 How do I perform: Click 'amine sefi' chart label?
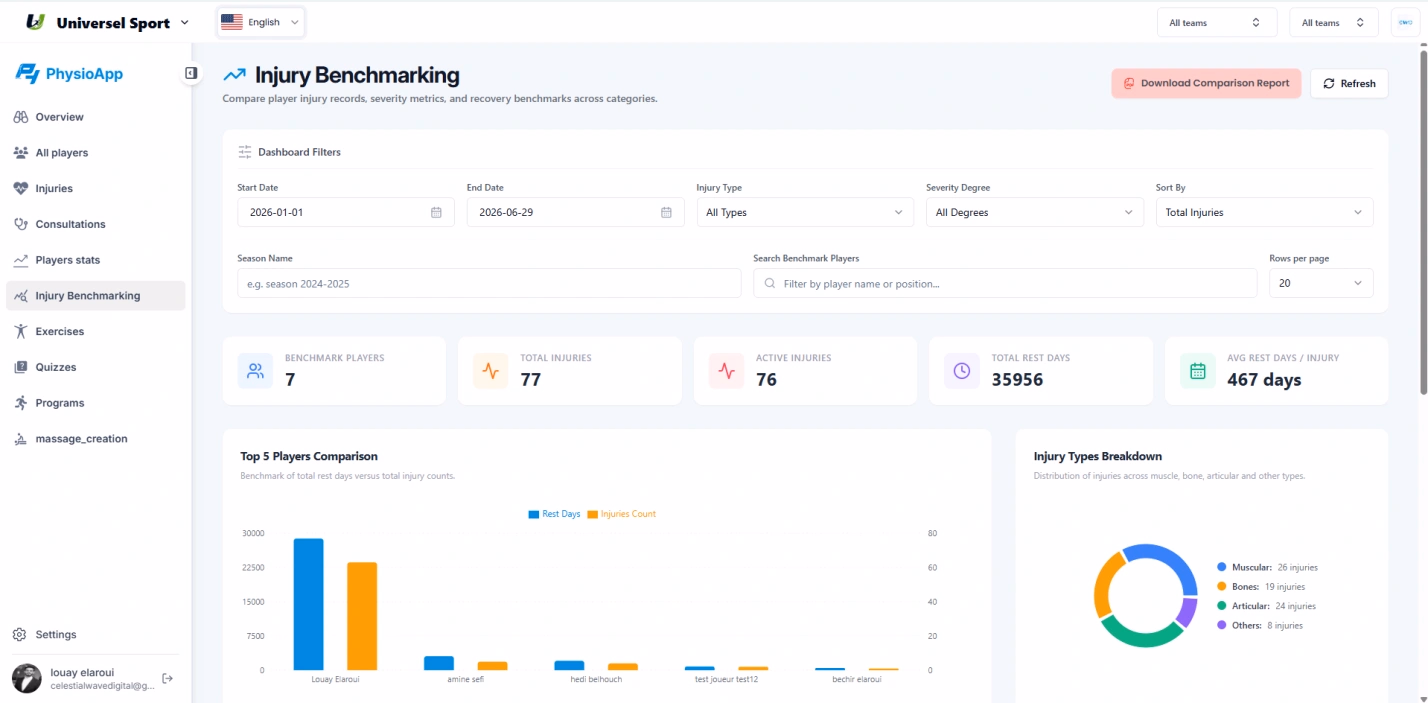tap(465, 679)
